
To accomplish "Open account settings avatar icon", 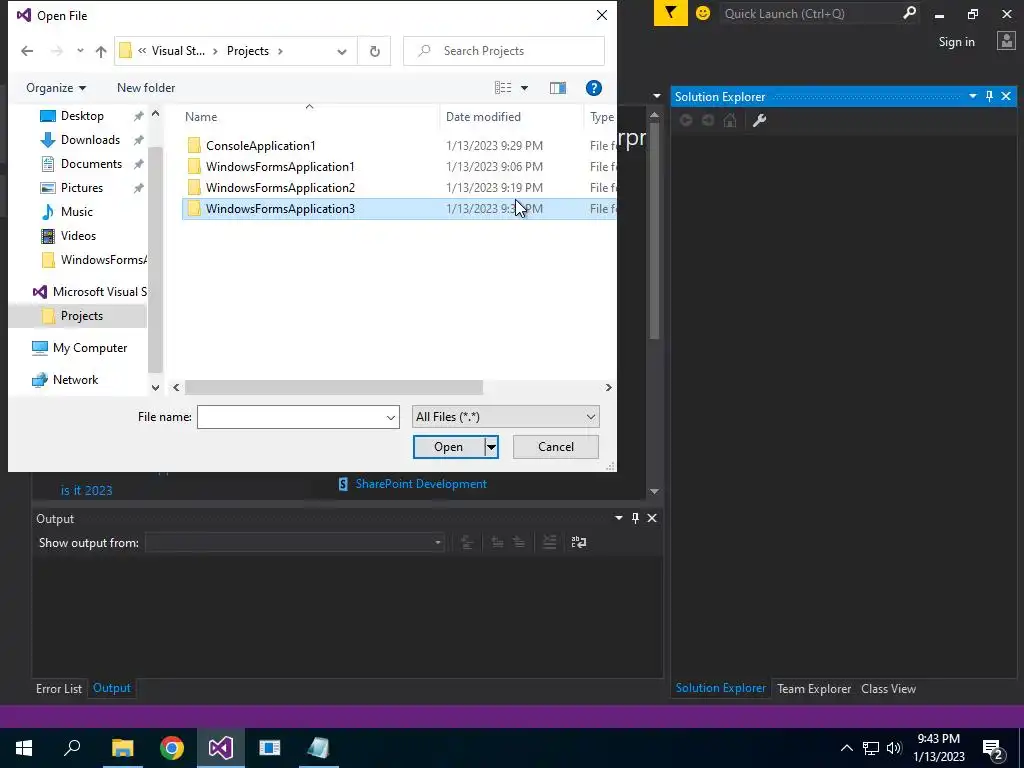I will (x=1006, y=41).
